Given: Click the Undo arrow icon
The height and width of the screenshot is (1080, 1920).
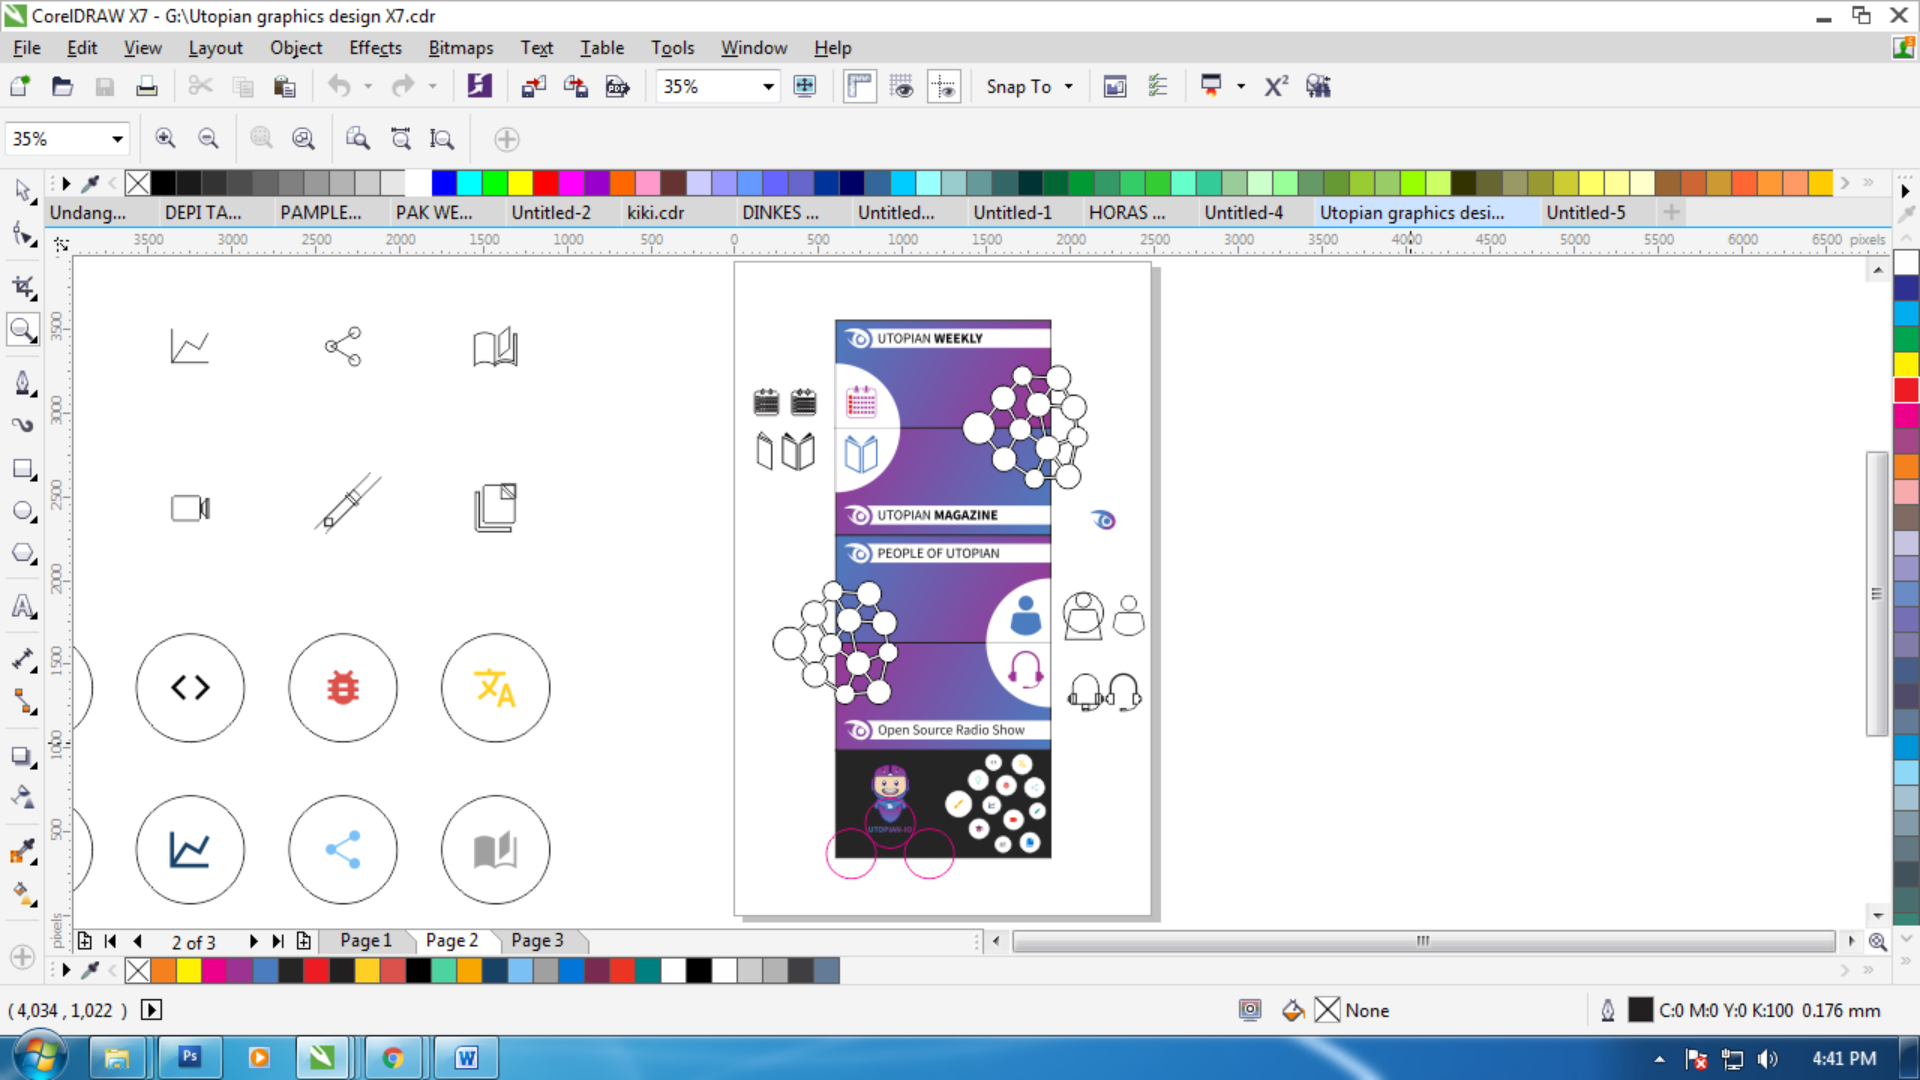Looking at the screenshot, I should click(339, 86).
